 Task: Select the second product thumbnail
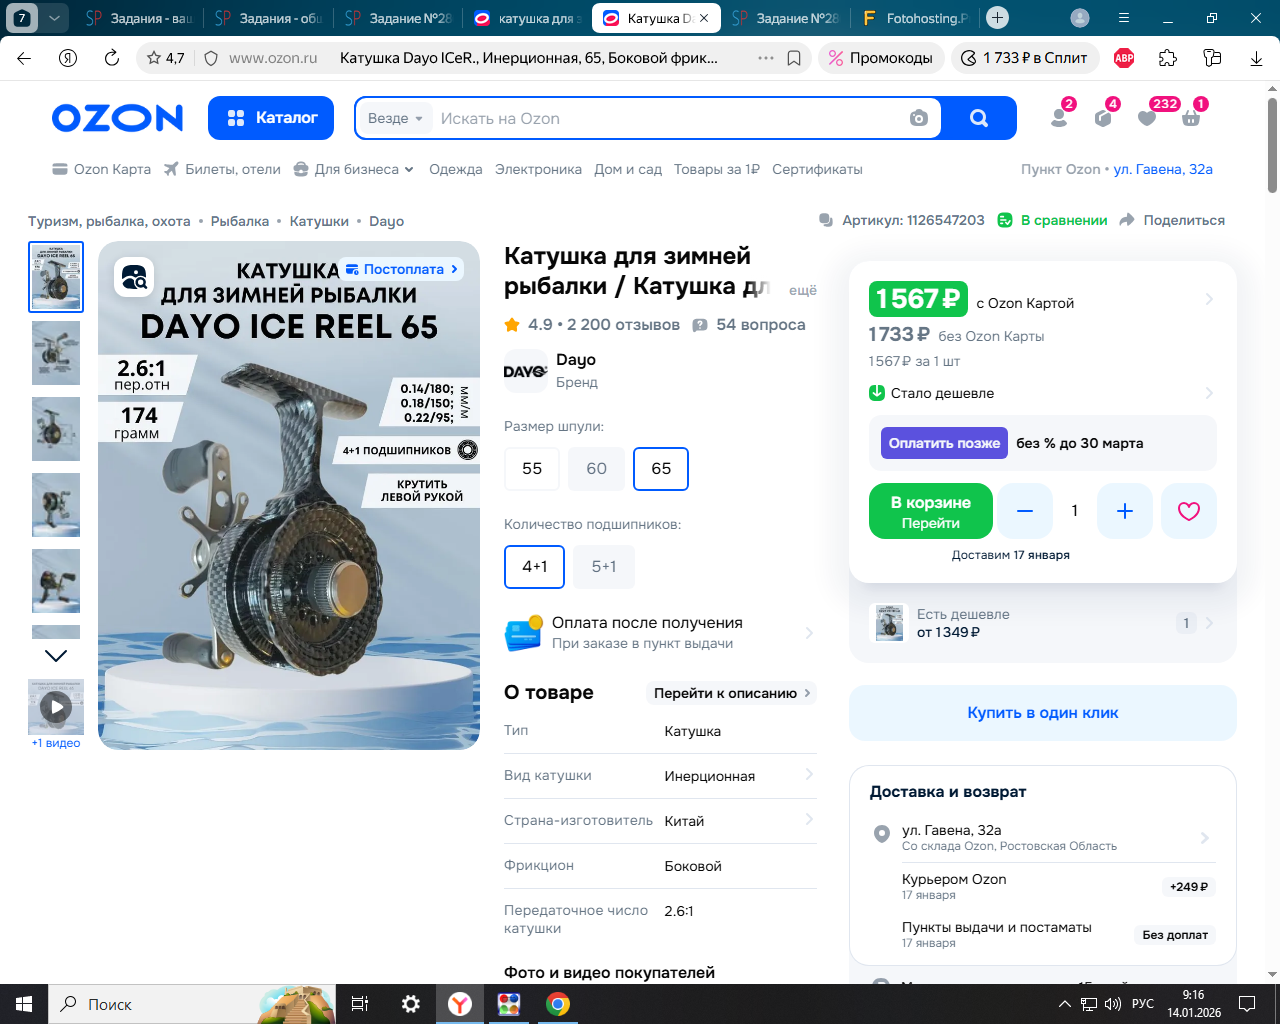56,353
